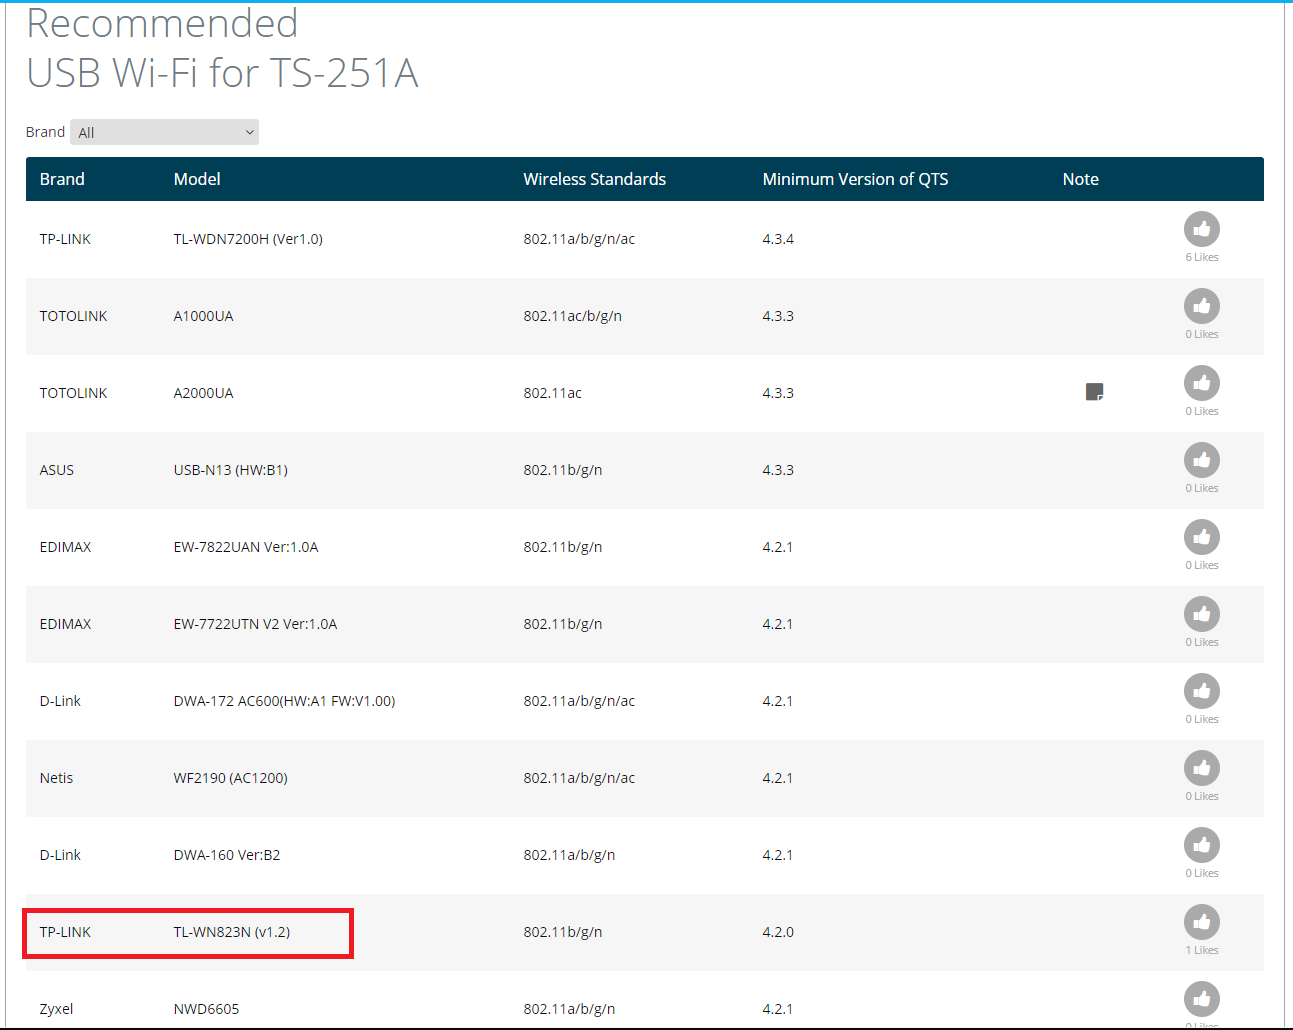This screenshot has height=1030, width=1293.
Task: Click the Model column header
Action: [197, 179]
